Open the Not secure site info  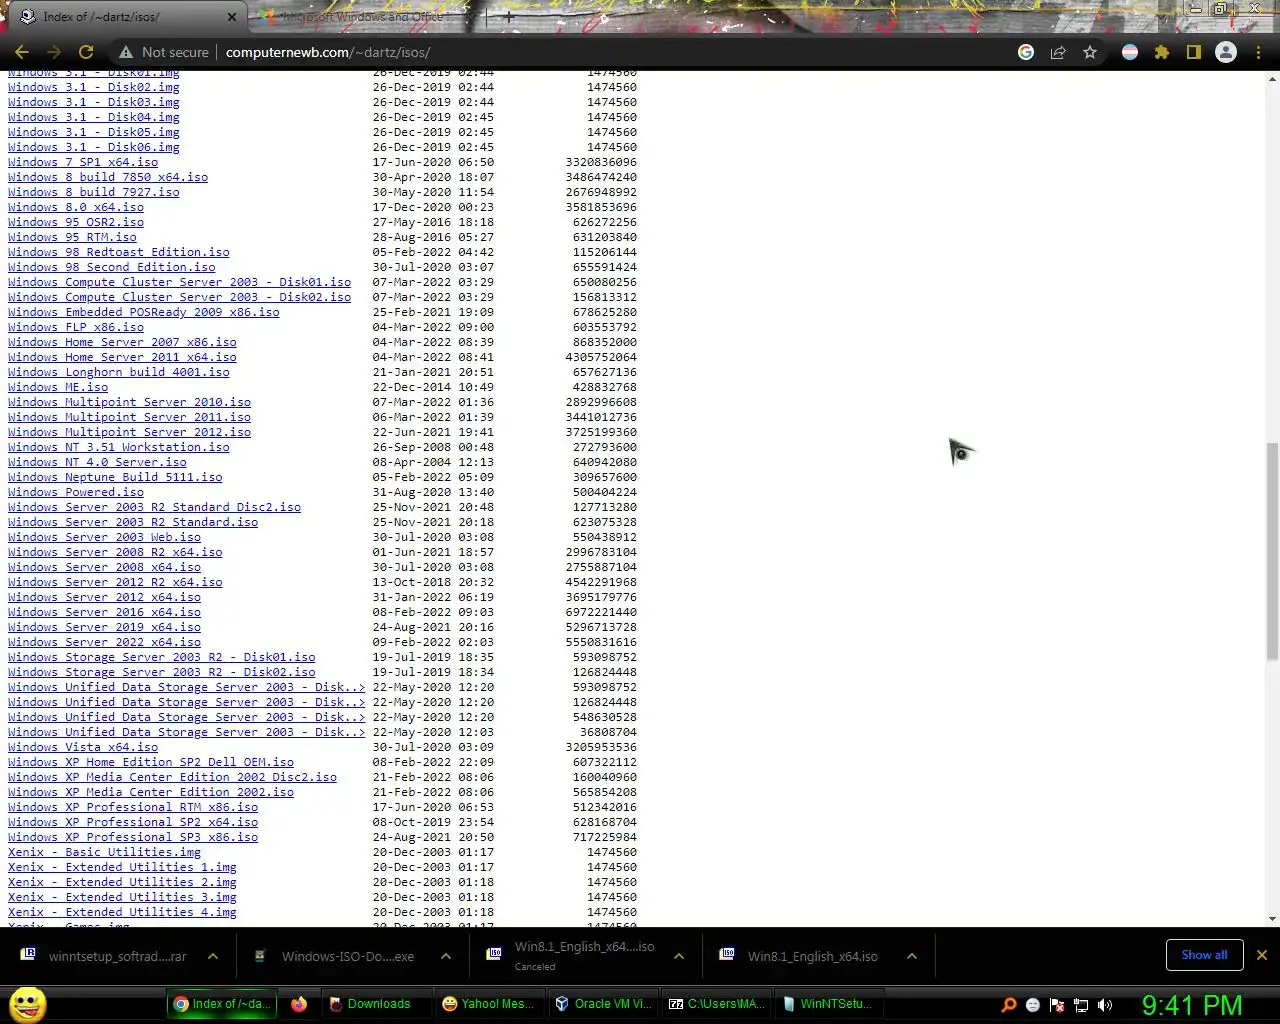(x=164, y=52)
